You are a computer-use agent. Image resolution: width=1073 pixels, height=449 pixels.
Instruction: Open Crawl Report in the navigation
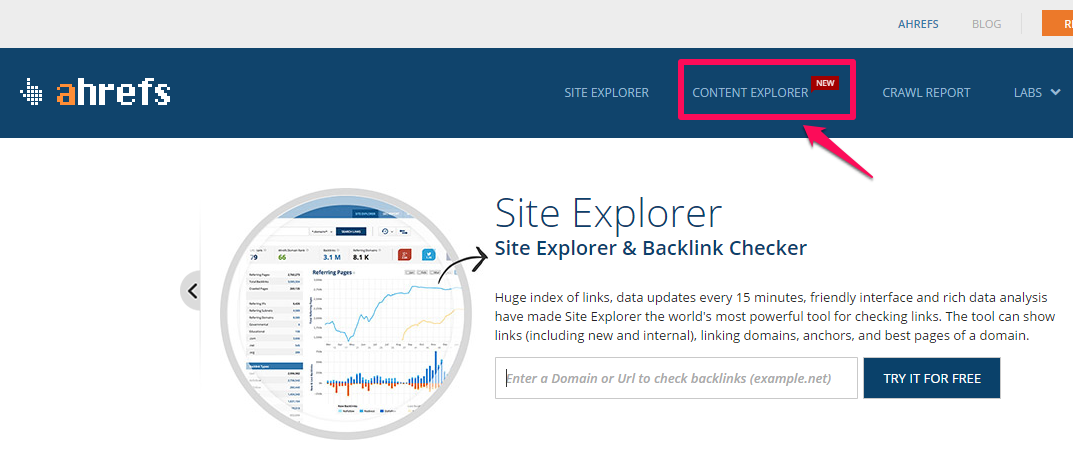(926, 92)
